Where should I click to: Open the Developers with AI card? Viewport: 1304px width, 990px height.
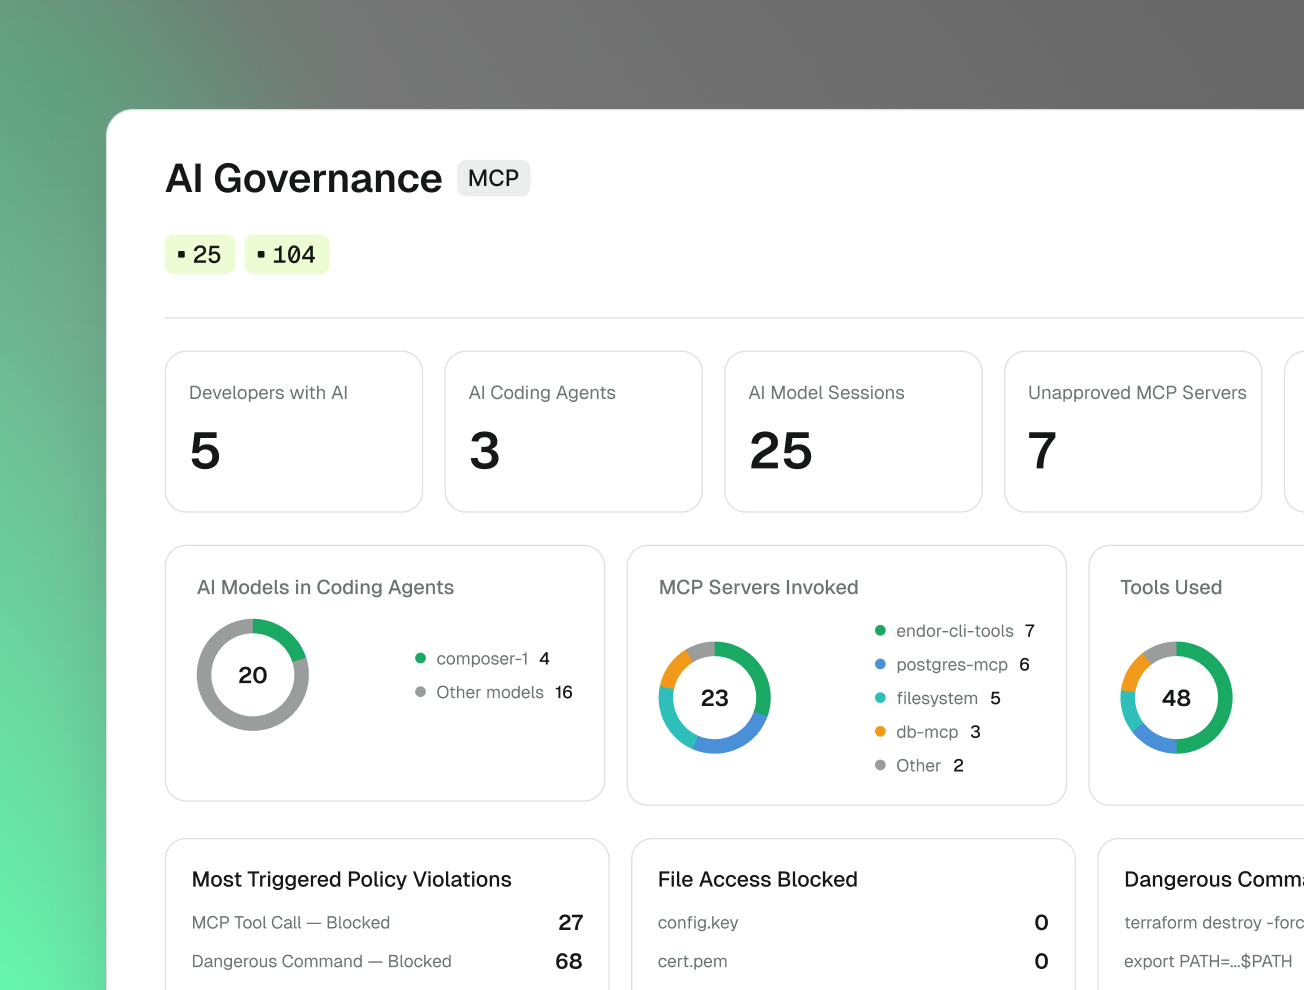294,432
